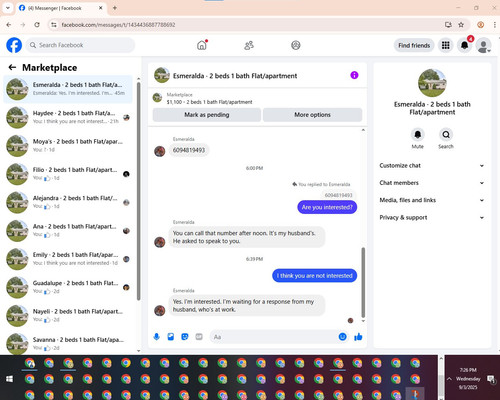
Task: Open Savanna conversation in list
Action: click(68, 343)
